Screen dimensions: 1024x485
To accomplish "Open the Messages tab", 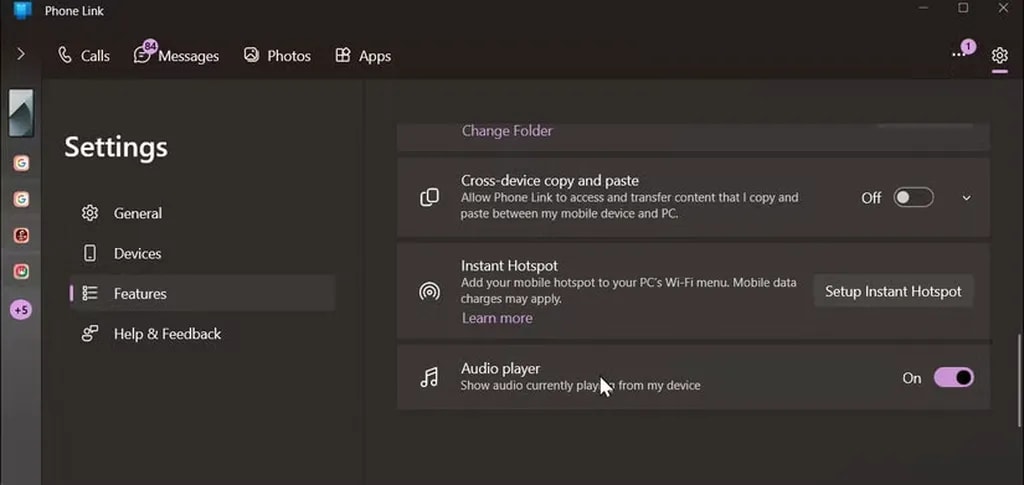I will 176,55.
